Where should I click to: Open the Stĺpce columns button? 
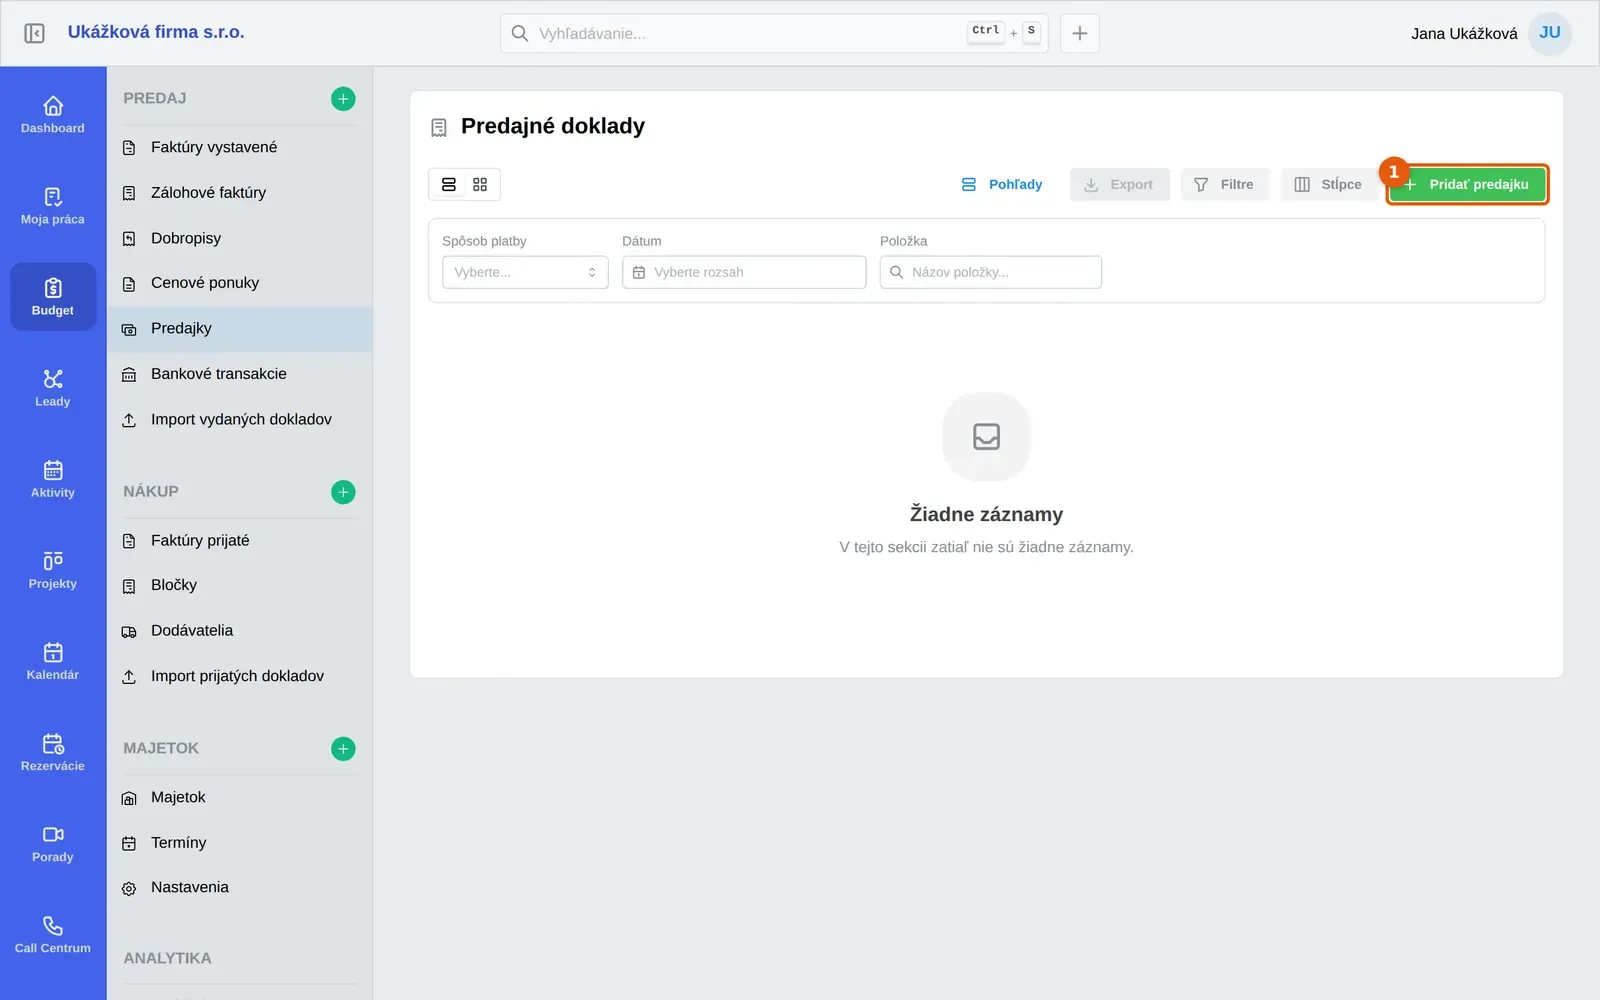[x=1328, y=185]
